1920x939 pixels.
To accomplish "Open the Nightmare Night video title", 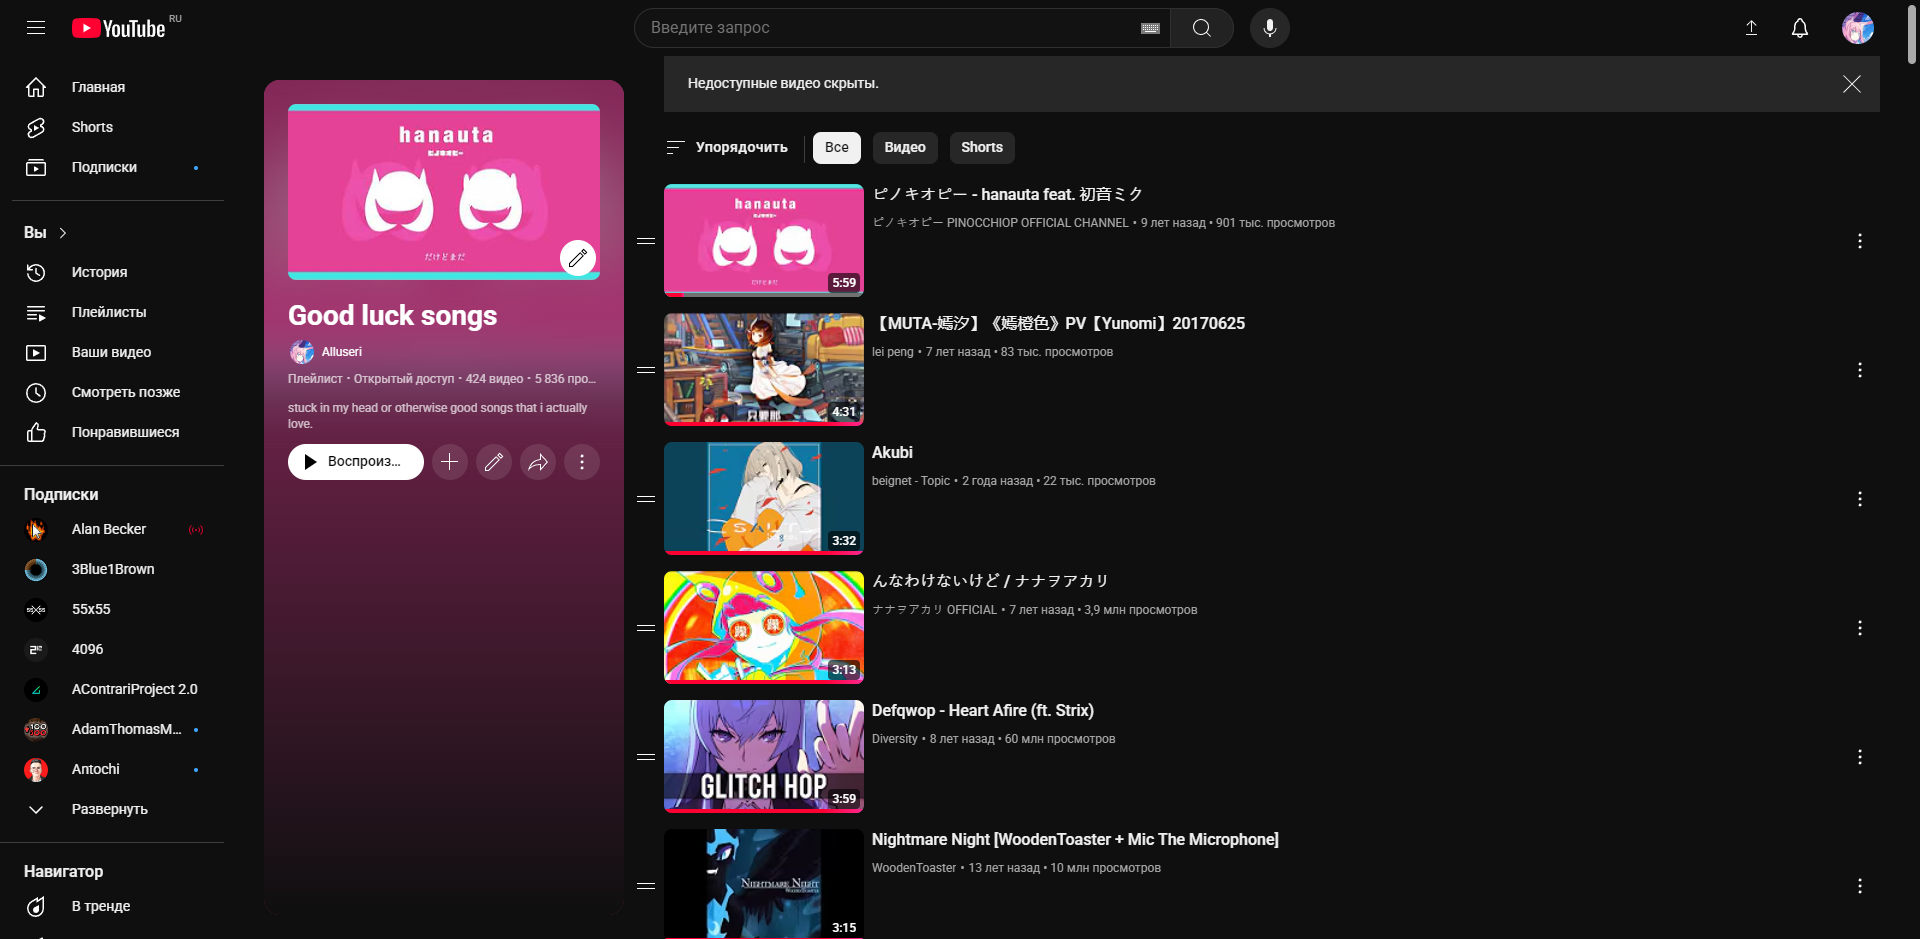I will coord(1075,839).
